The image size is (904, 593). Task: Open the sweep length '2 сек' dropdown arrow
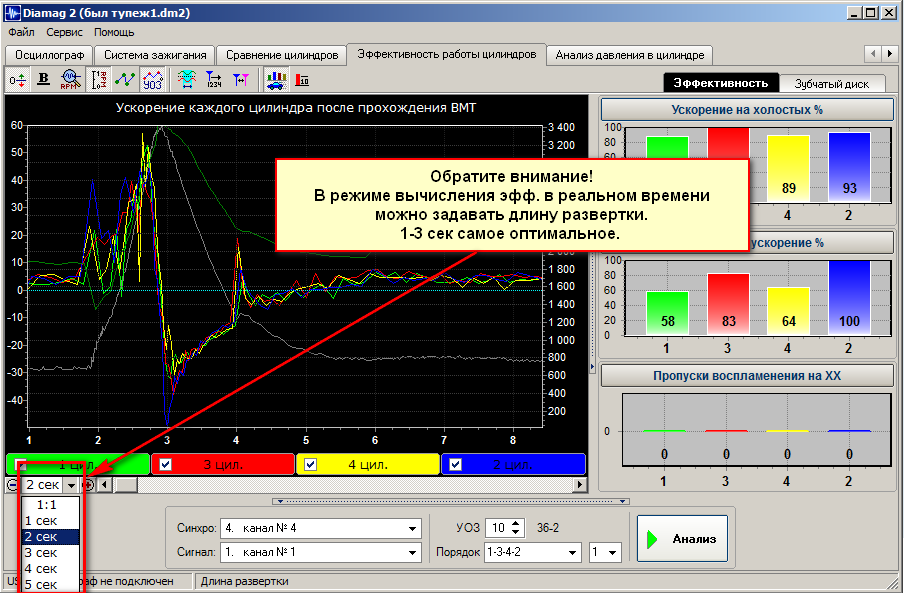click(x=71, y=485)
